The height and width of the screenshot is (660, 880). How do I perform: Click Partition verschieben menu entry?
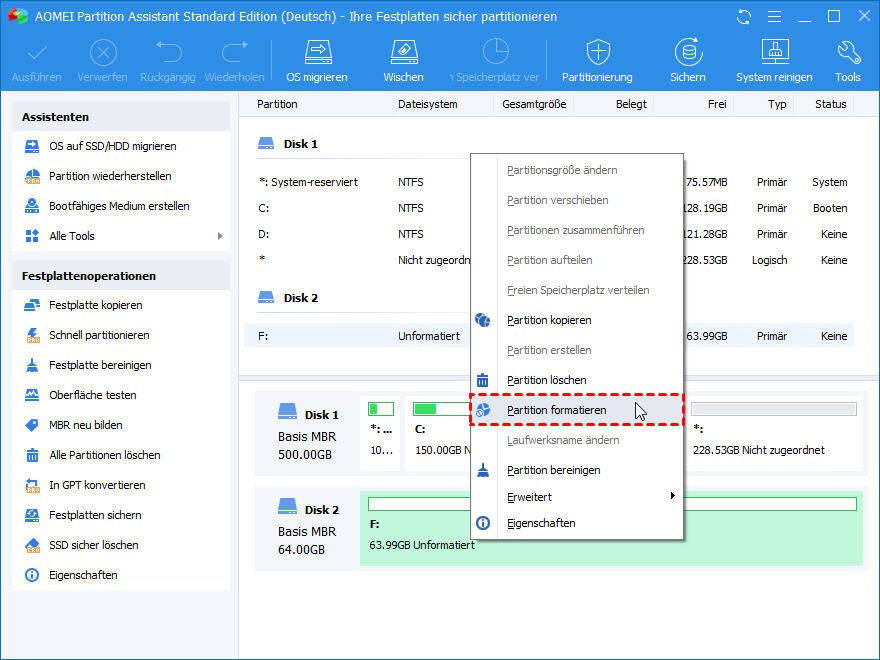tap(576, 200)
